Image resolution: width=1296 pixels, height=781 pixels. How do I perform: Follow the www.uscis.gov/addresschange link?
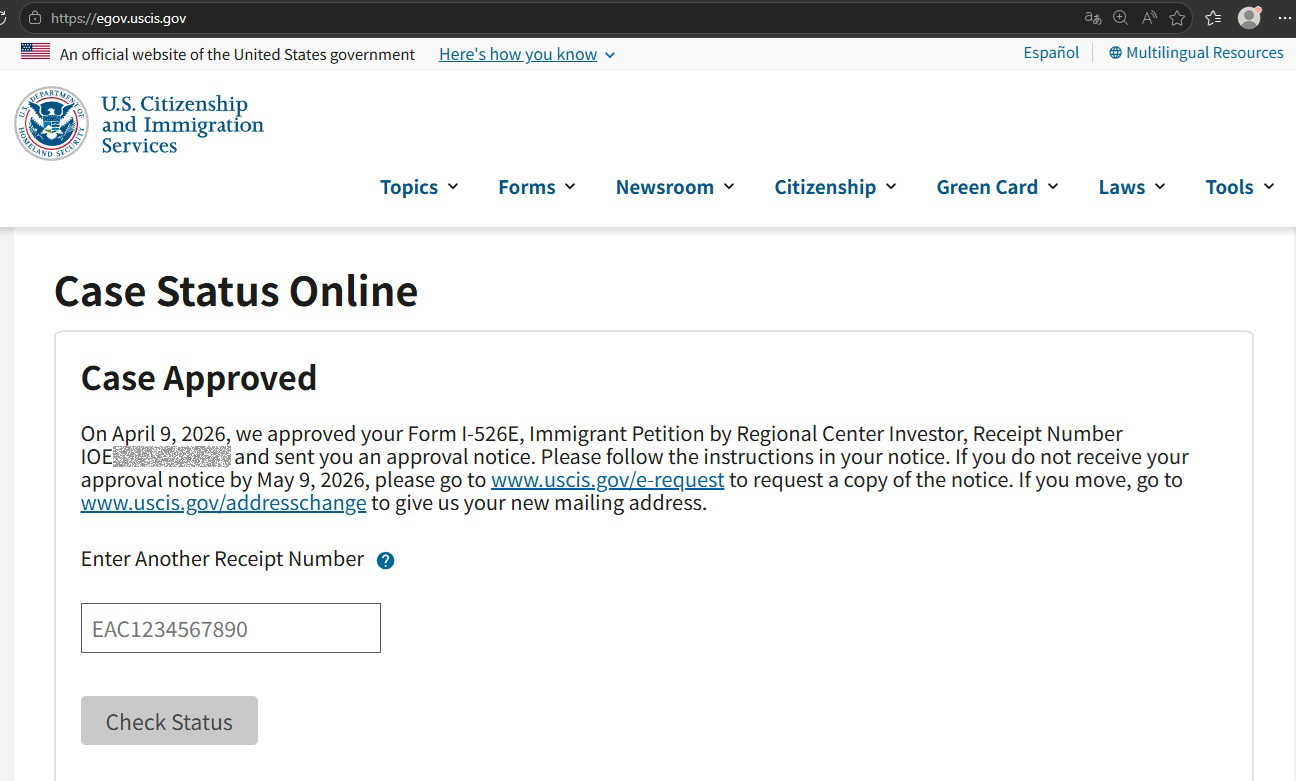[224, 503]
